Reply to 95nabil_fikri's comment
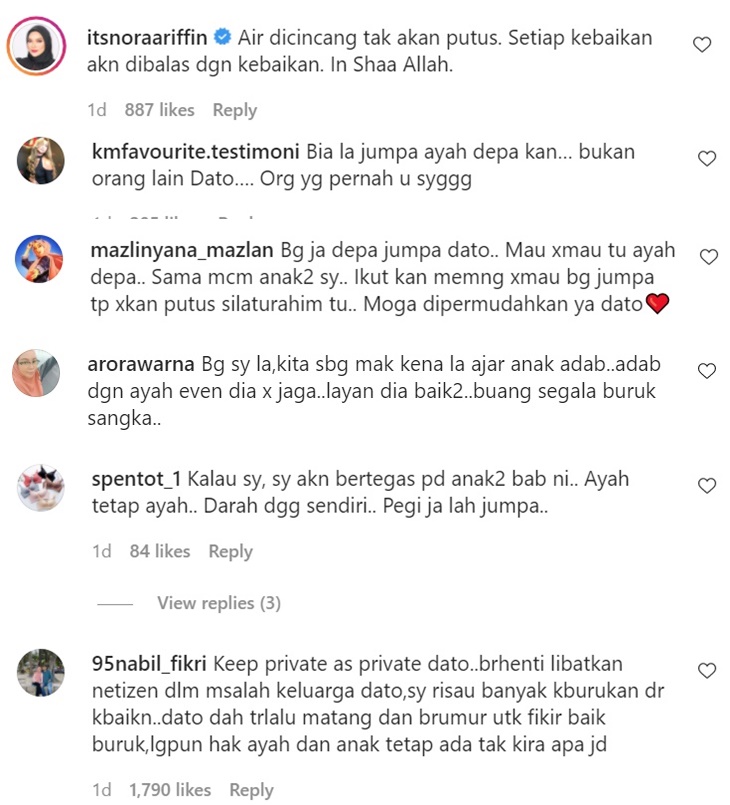Viewport: 730px width, 805px height. click(251, 790)
